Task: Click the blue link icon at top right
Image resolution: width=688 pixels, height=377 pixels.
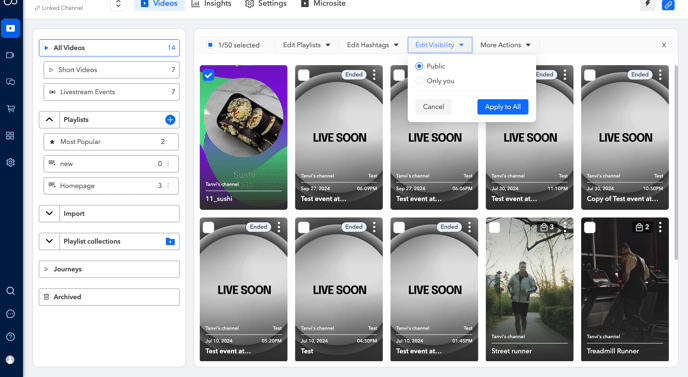Action: [x=668, y=5]
